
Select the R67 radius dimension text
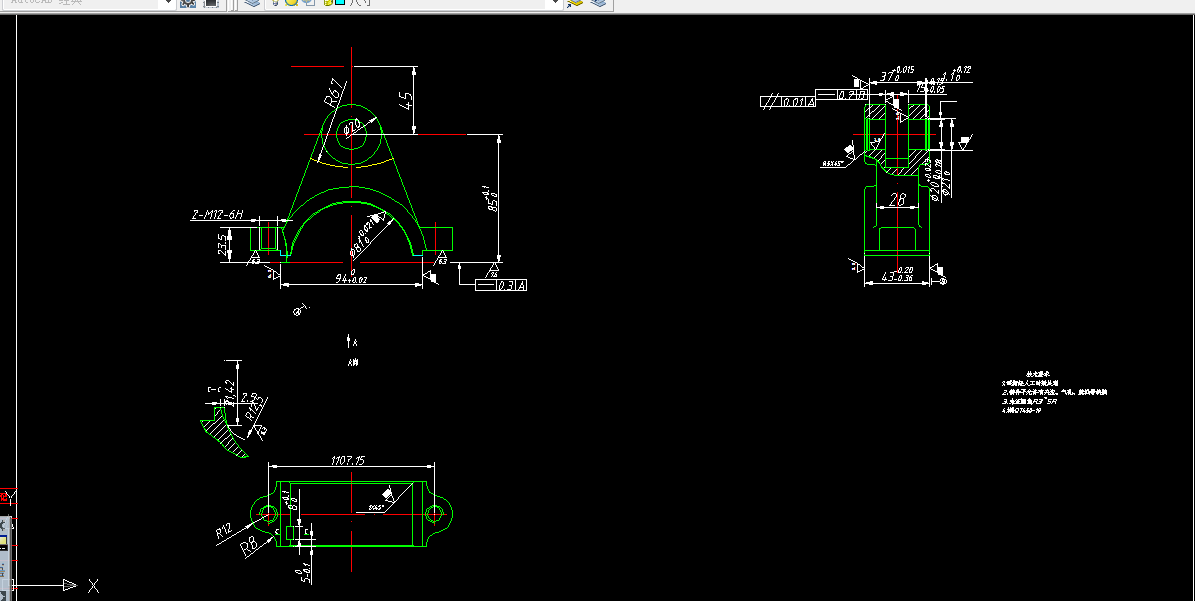pos(335,92)
